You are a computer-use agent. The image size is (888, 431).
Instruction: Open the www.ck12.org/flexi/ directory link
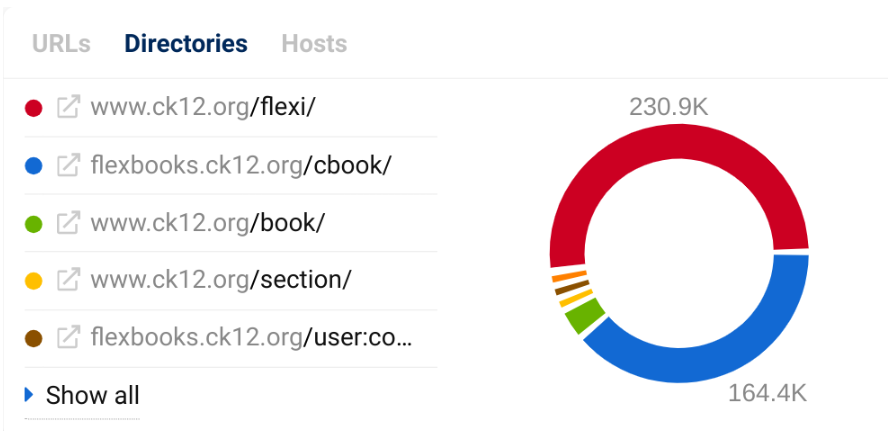pyautogui.click(x=203, y=107)
